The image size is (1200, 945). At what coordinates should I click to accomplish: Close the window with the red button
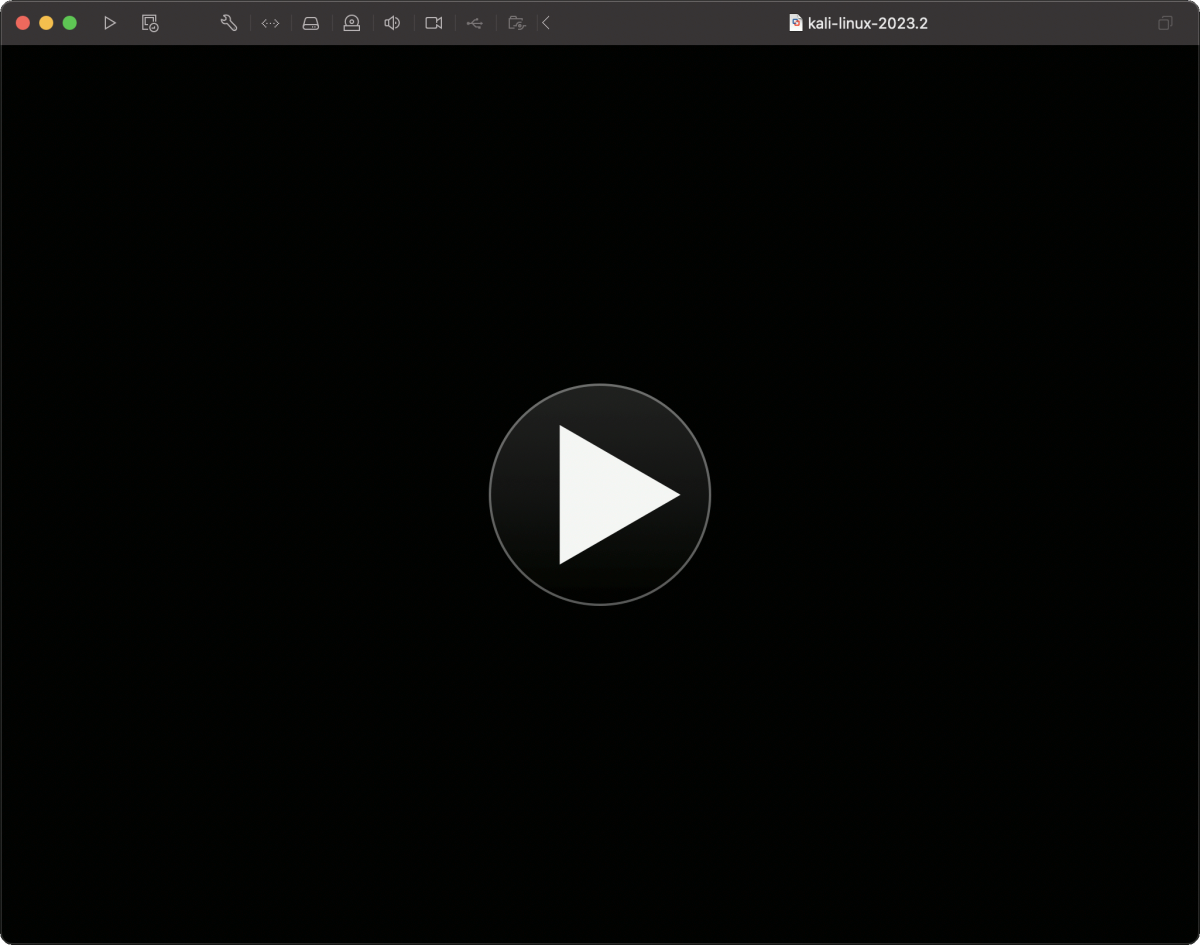tap(23, 23)
